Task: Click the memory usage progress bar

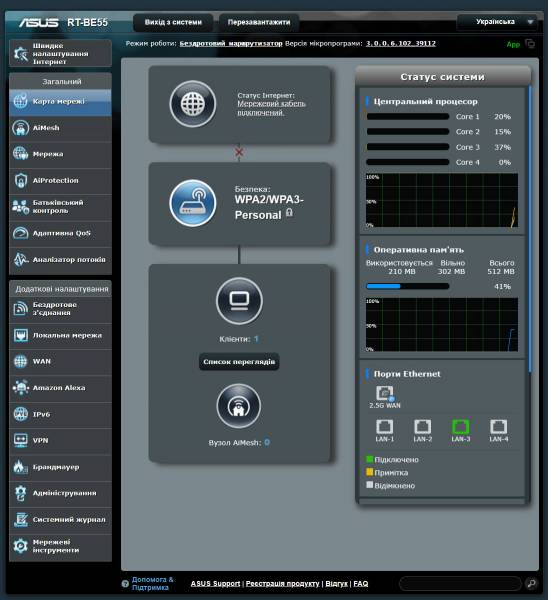Action: coord(408,286)
